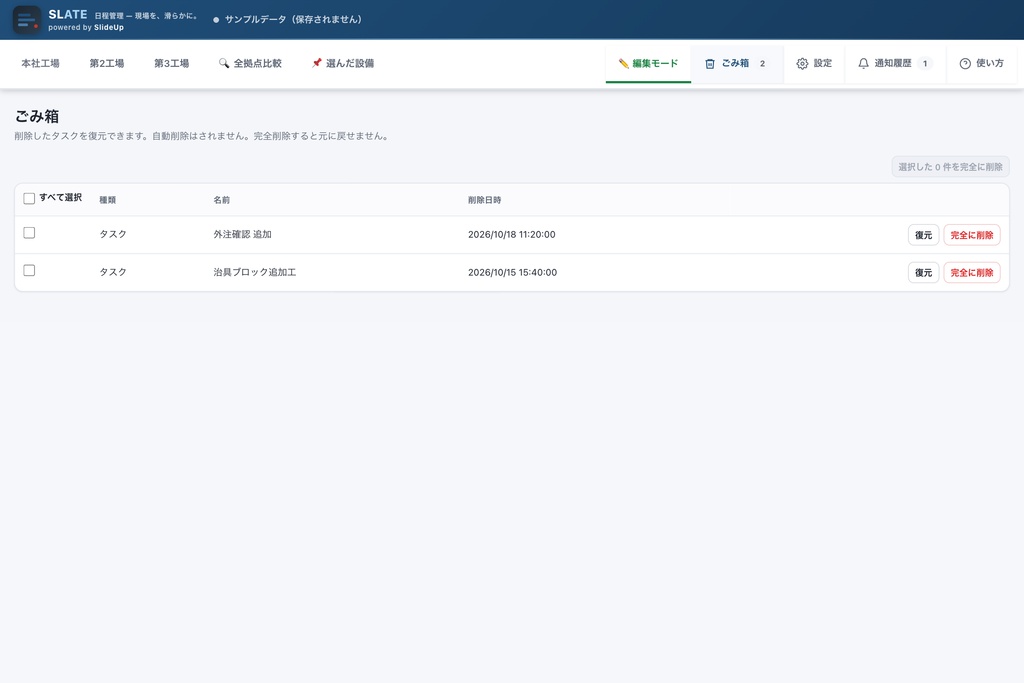1024x683 pixels.
Task: Toggle 編集モード label in the nav bar
Action: point(655,63)
